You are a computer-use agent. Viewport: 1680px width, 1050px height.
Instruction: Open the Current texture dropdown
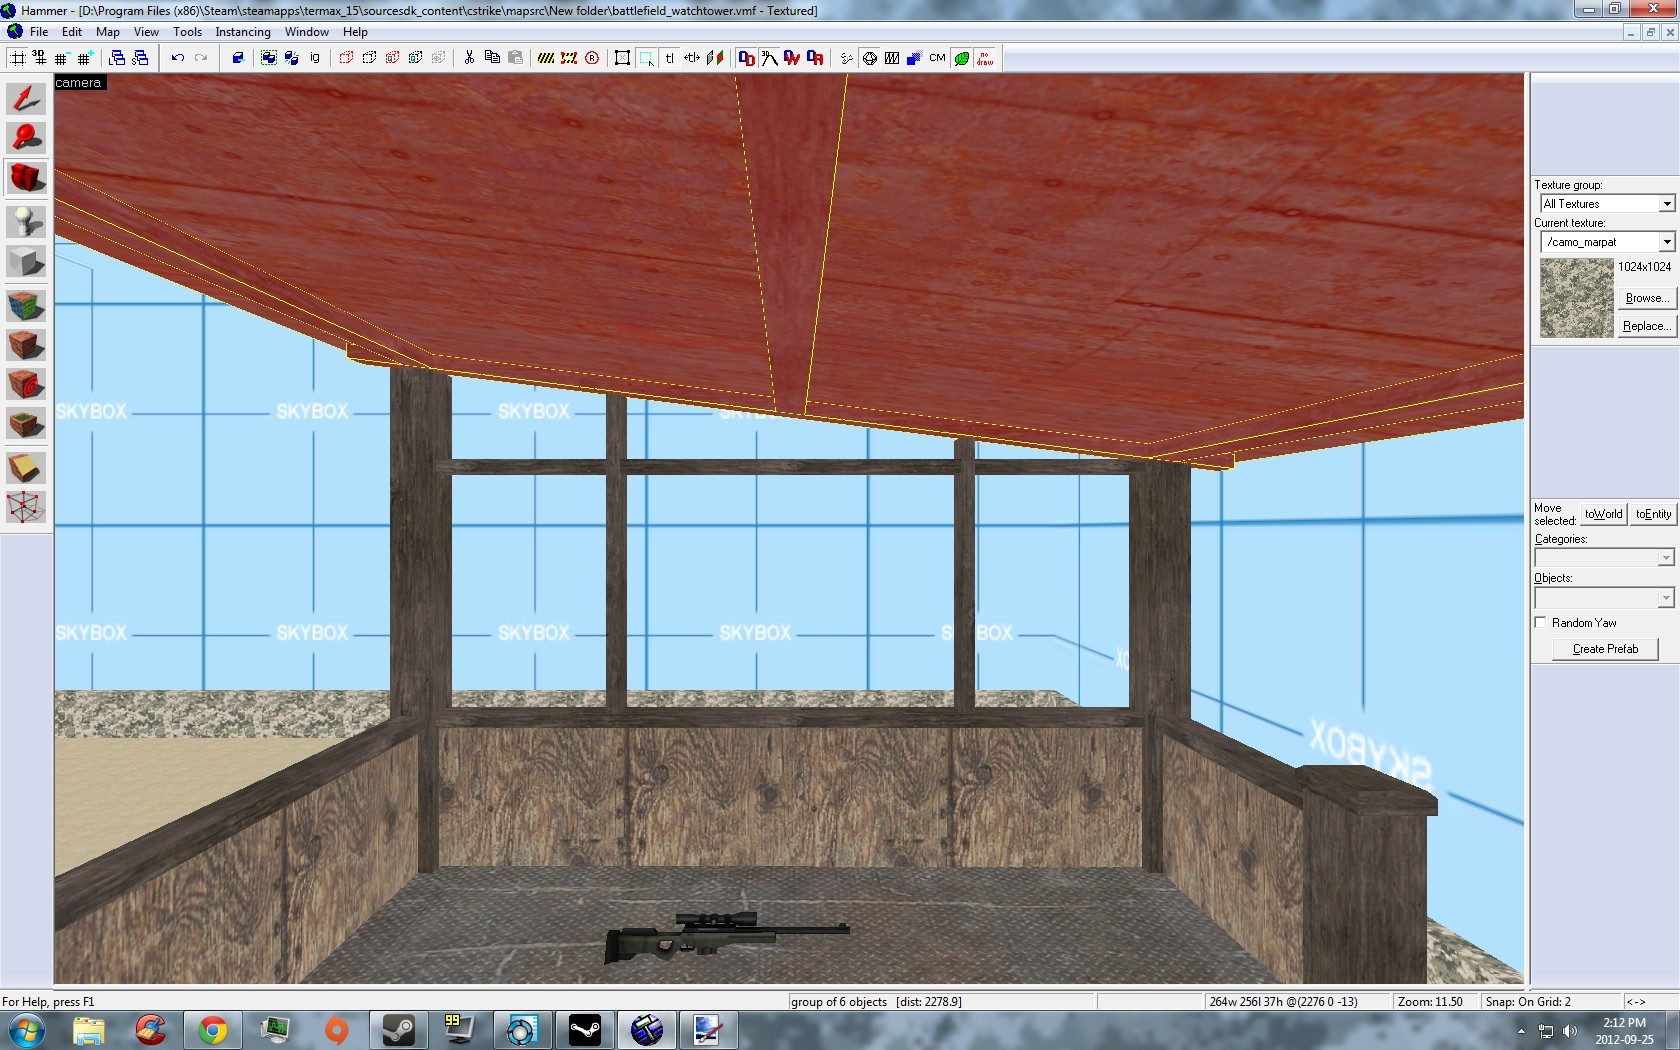pos(1666,242)
